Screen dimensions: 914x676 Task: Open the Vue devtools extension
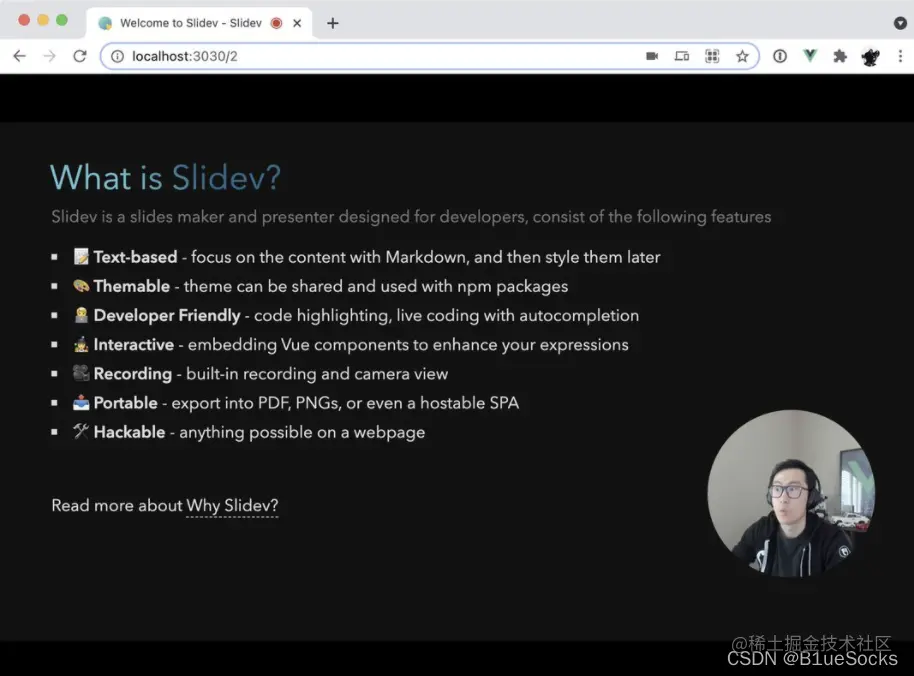810,56
